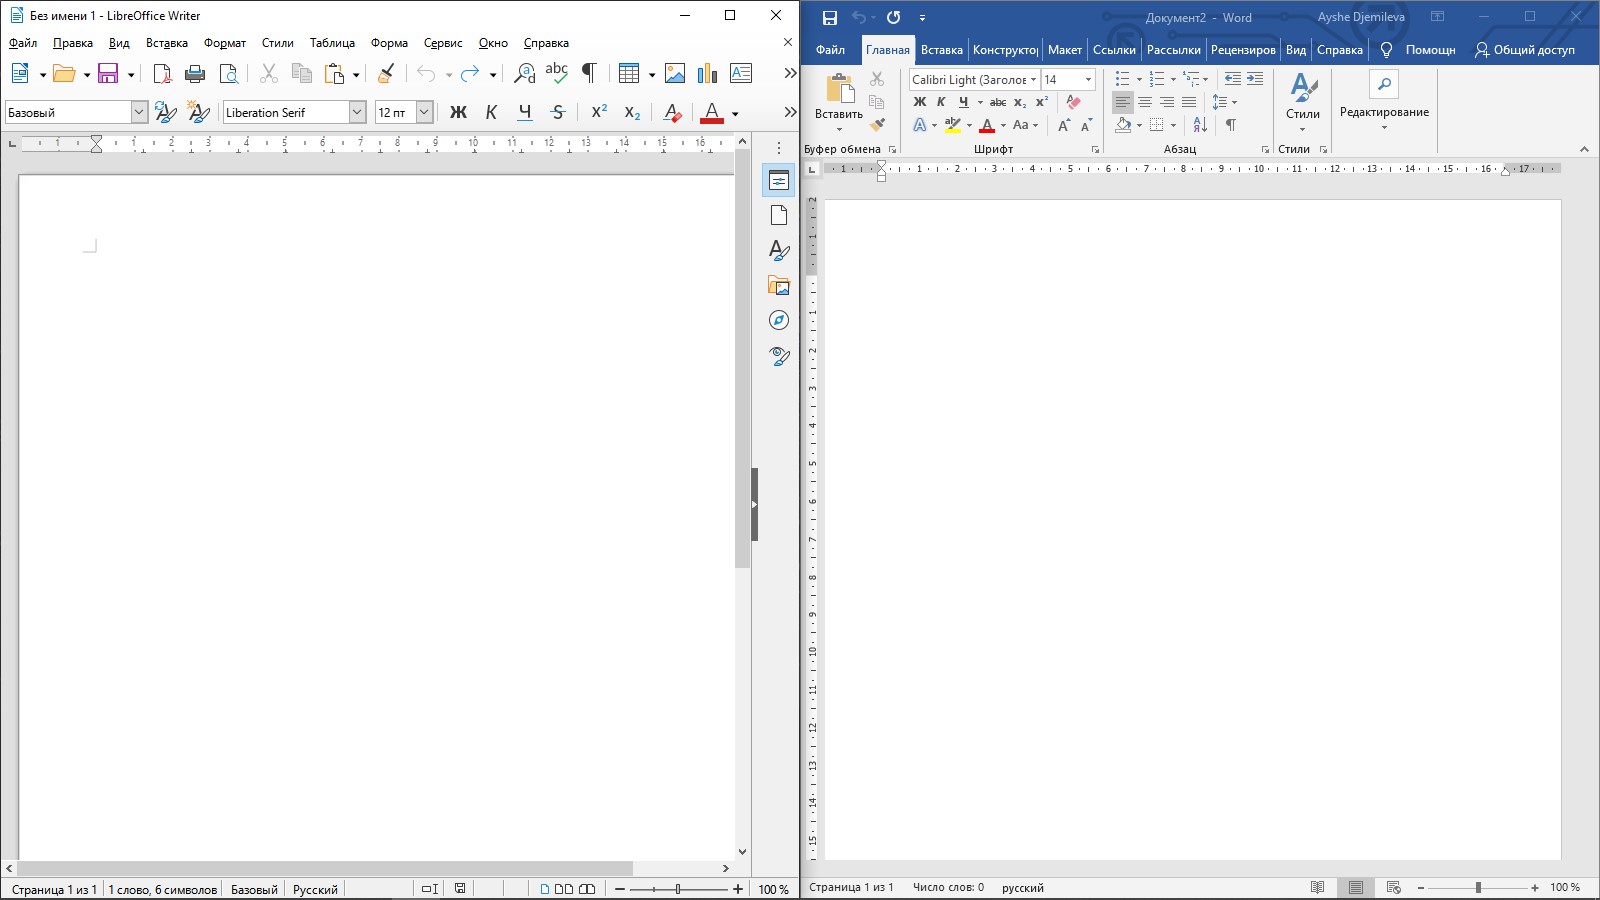The width and height of the screenshot is (1600, 900).
Task: Toggle show paragraph marks in Word
Action: (1231, 125)
